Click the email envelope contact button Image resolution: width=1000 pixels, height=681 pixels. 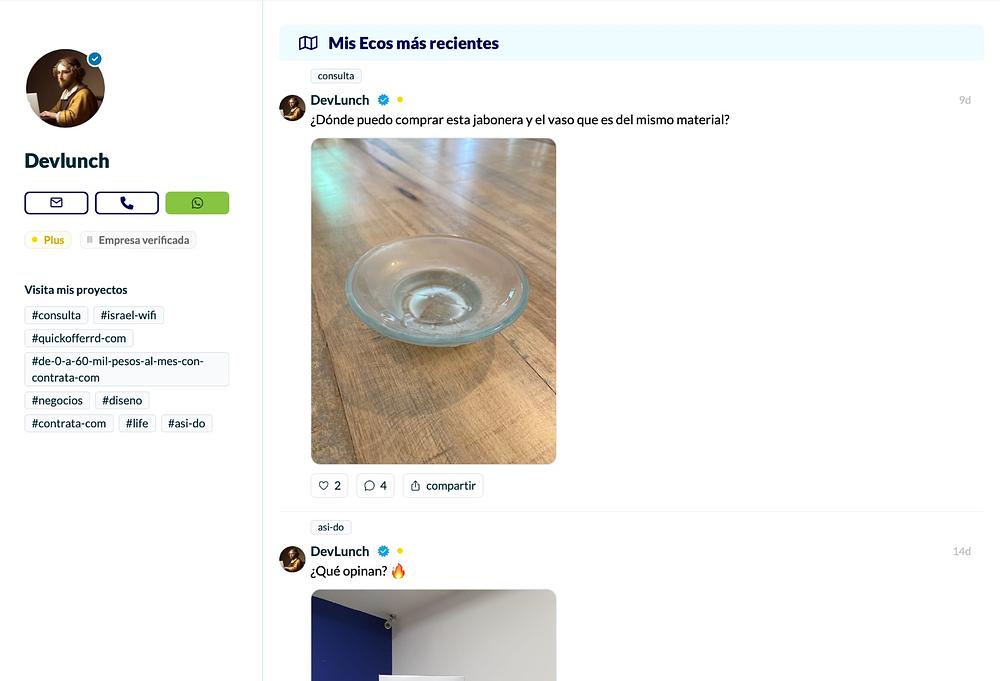click(56, 203)
